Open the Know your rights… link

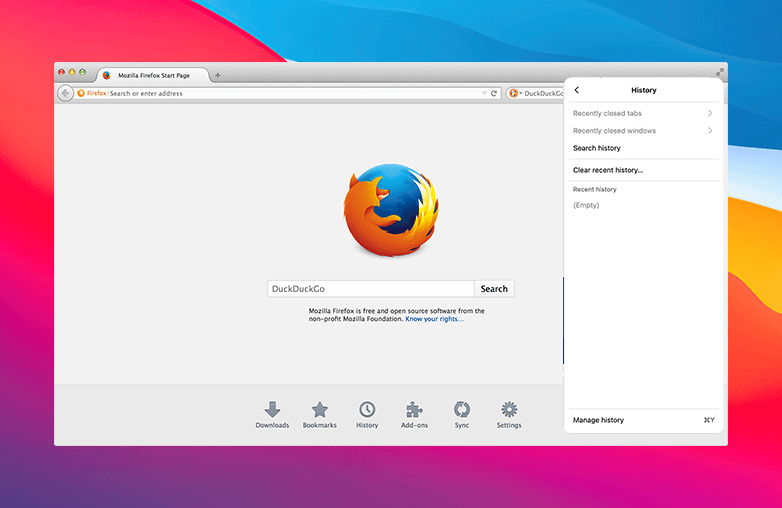click(x=434, y=319)
